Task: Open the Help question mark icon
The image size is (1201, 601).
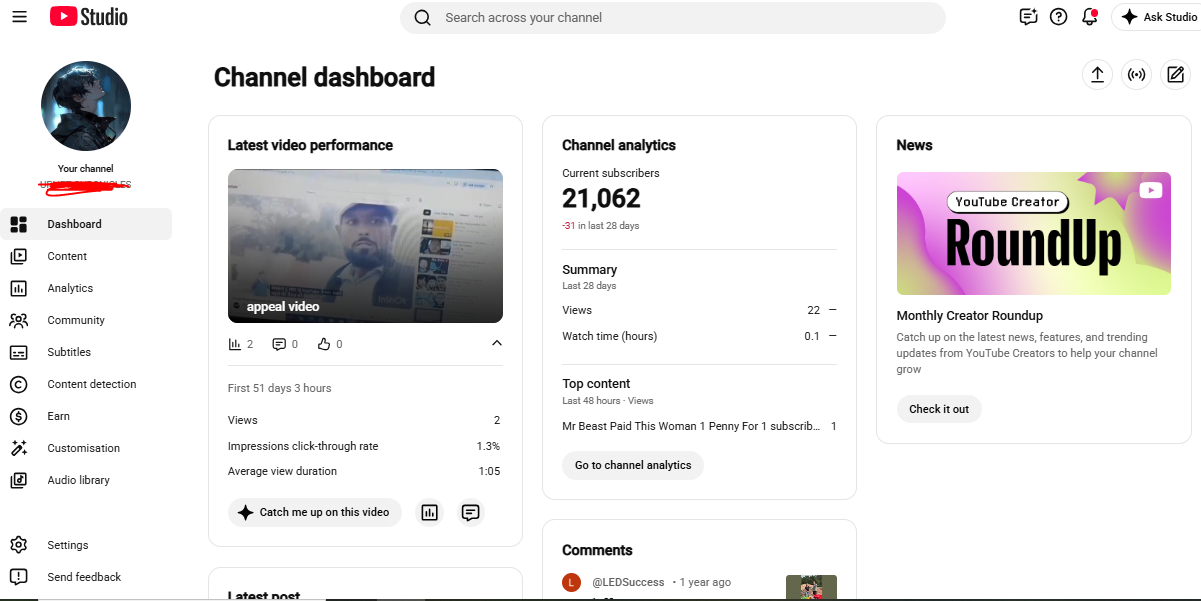Action: 1059,17
